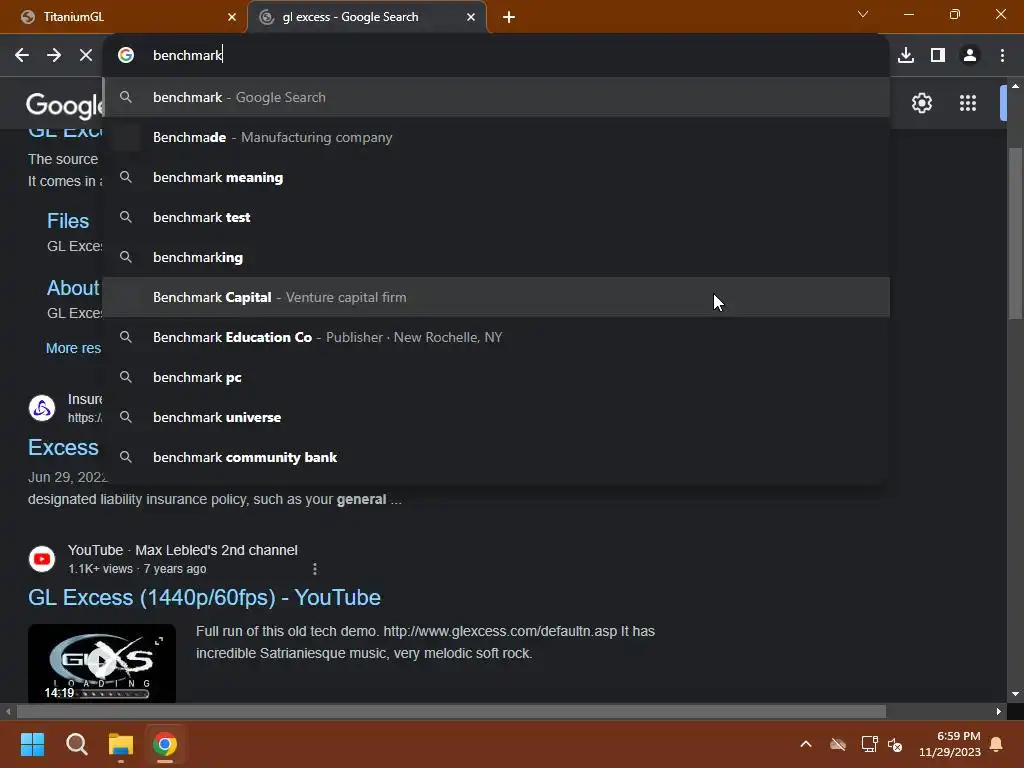Play the GL Excess video thumbnail
This screenshot has width=1024, height=768.
click(102, 663)
